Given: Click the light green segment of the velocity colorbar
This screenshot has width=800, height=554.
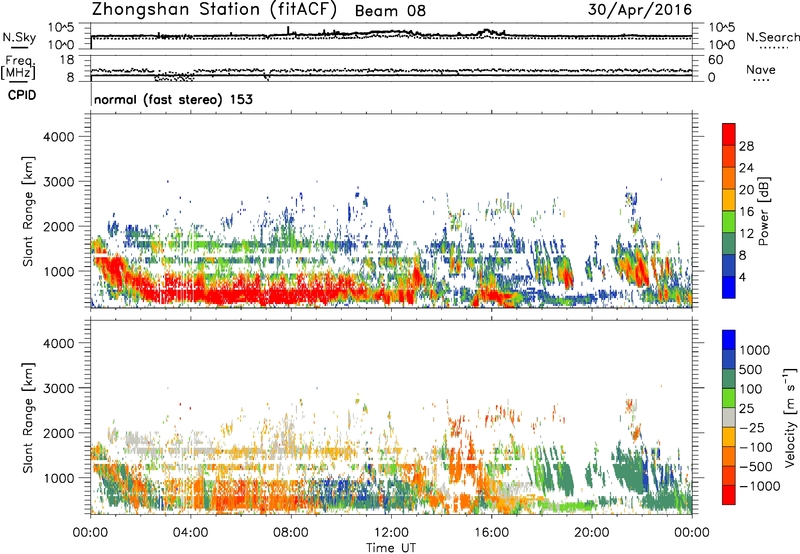Looking at the screenshot, I should click(729, 399).
